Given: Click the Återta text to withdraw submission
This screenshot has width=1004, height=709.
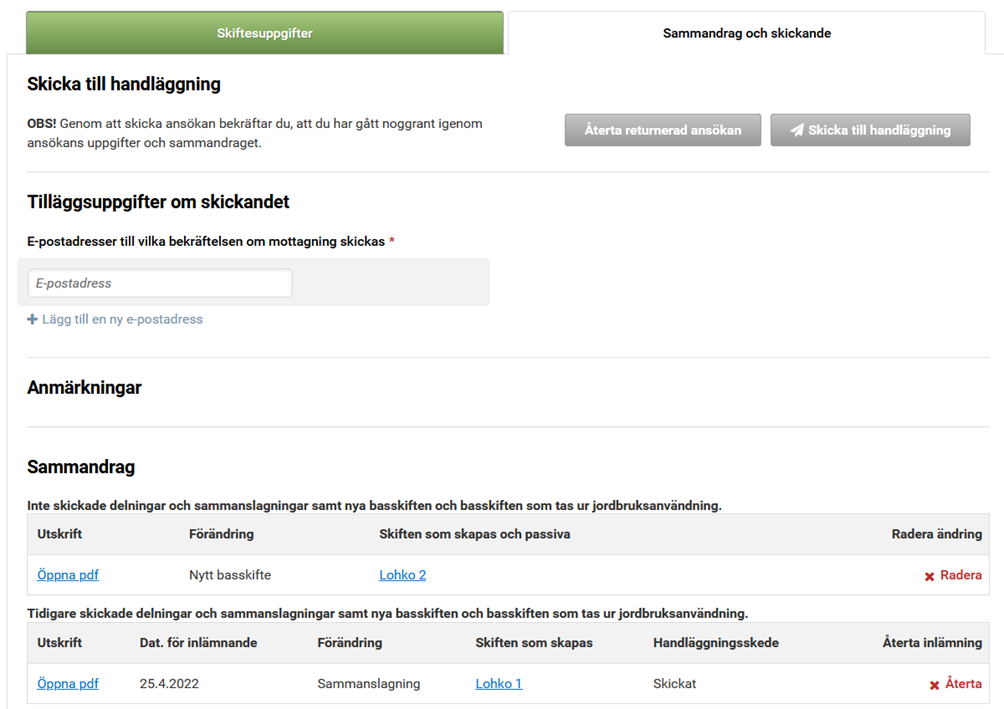Looking at the screenshot, I should pos(963,684).
